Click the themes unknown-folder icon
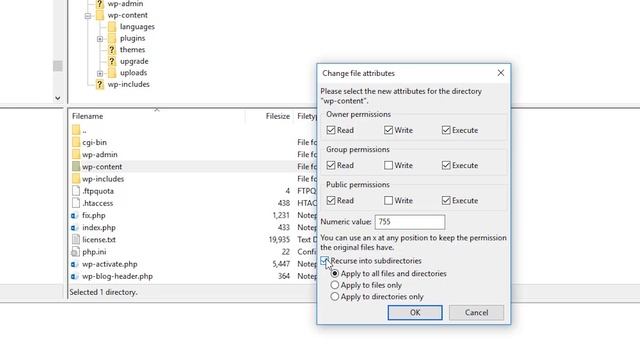This screenshot has width=640, height=360. [112, 50]
